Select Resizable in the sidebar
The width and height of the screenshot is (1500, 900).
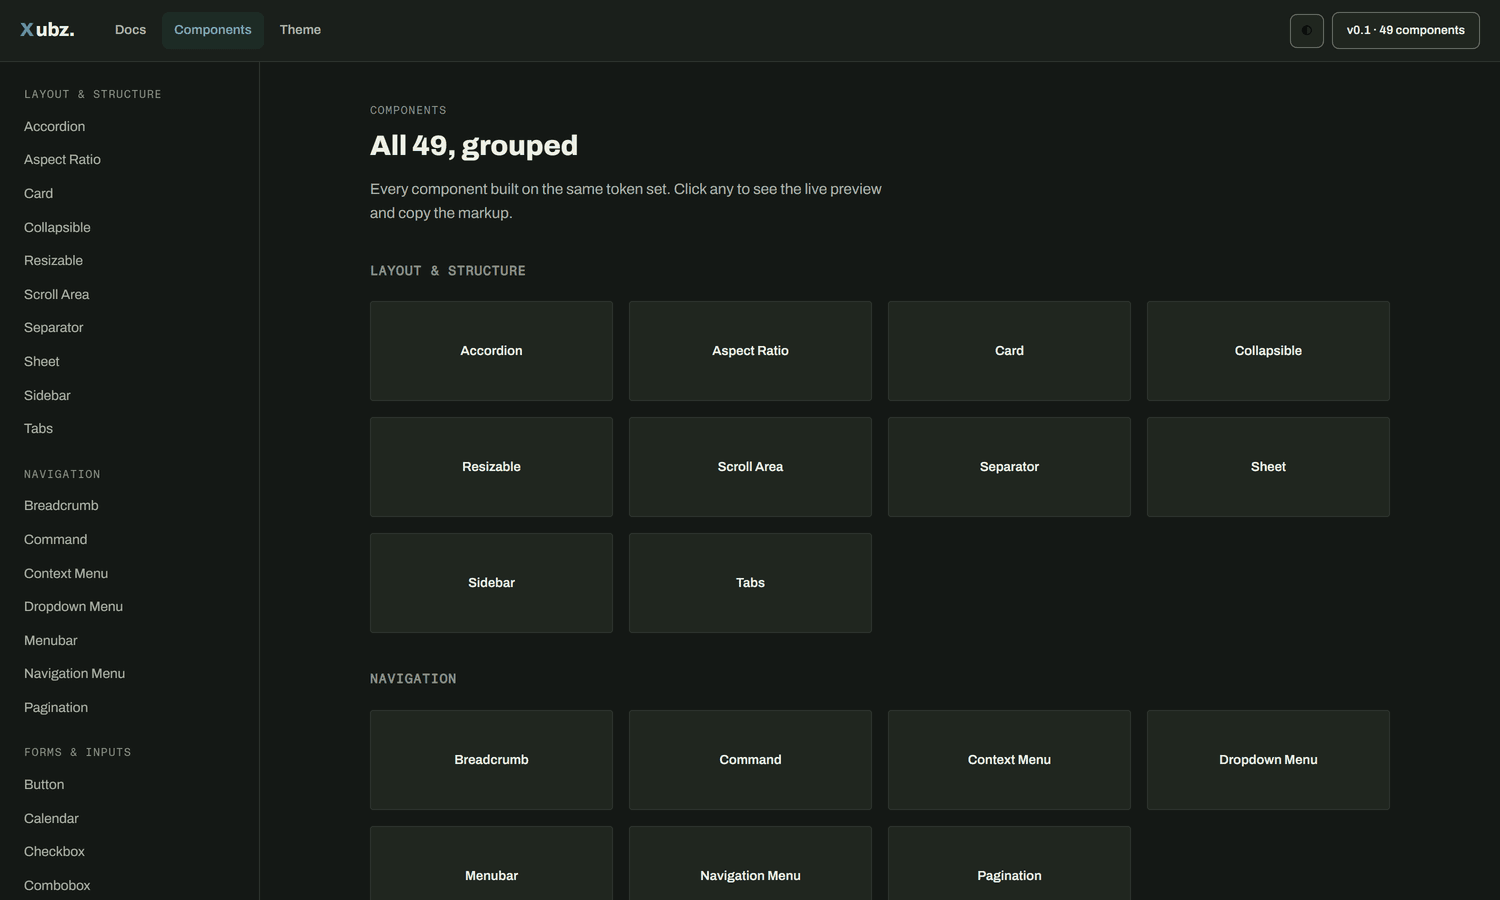click(x=53, y=261)
